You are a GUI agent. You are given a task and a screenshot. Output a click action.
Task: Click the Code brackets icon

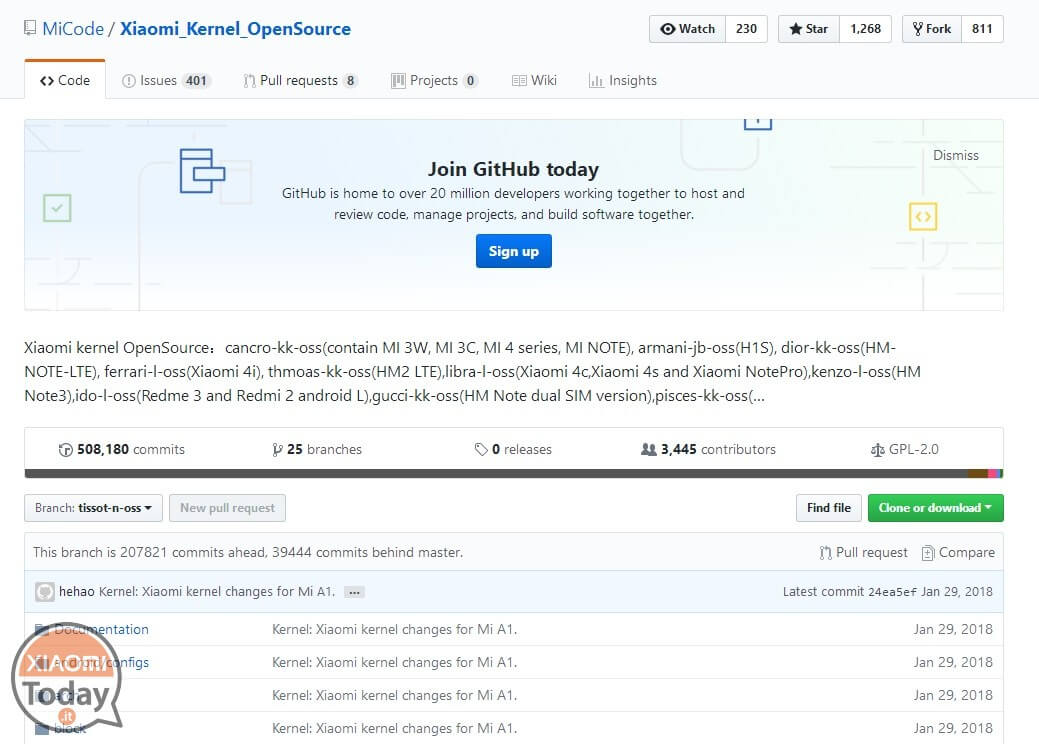47,81
